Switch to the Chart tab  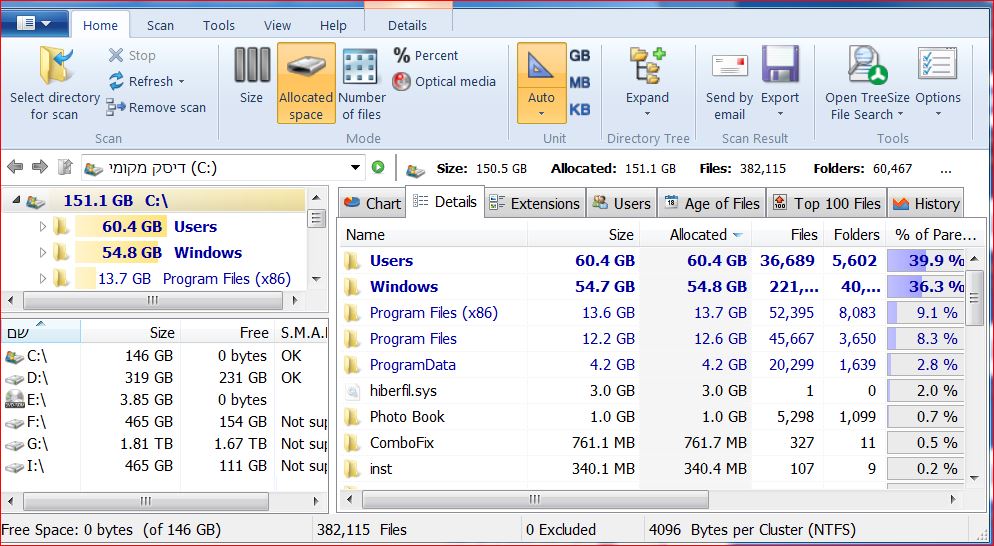pos(373,204)
